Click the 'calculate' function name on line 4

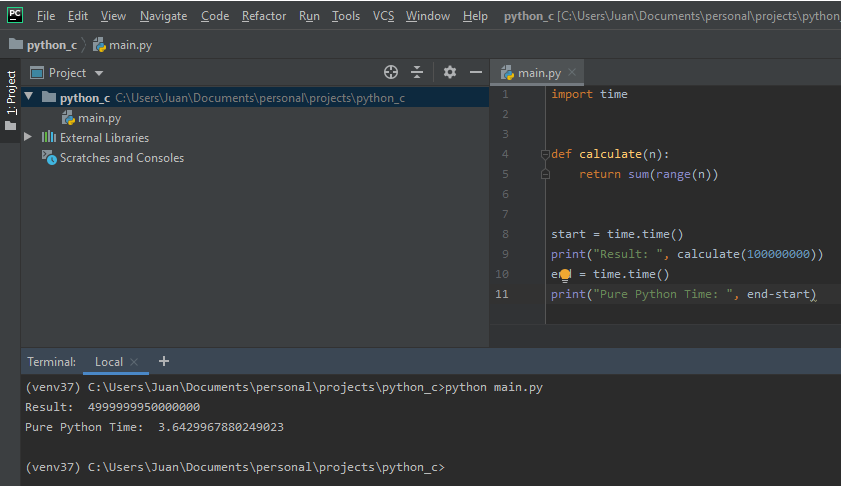[x=610, y=154]
